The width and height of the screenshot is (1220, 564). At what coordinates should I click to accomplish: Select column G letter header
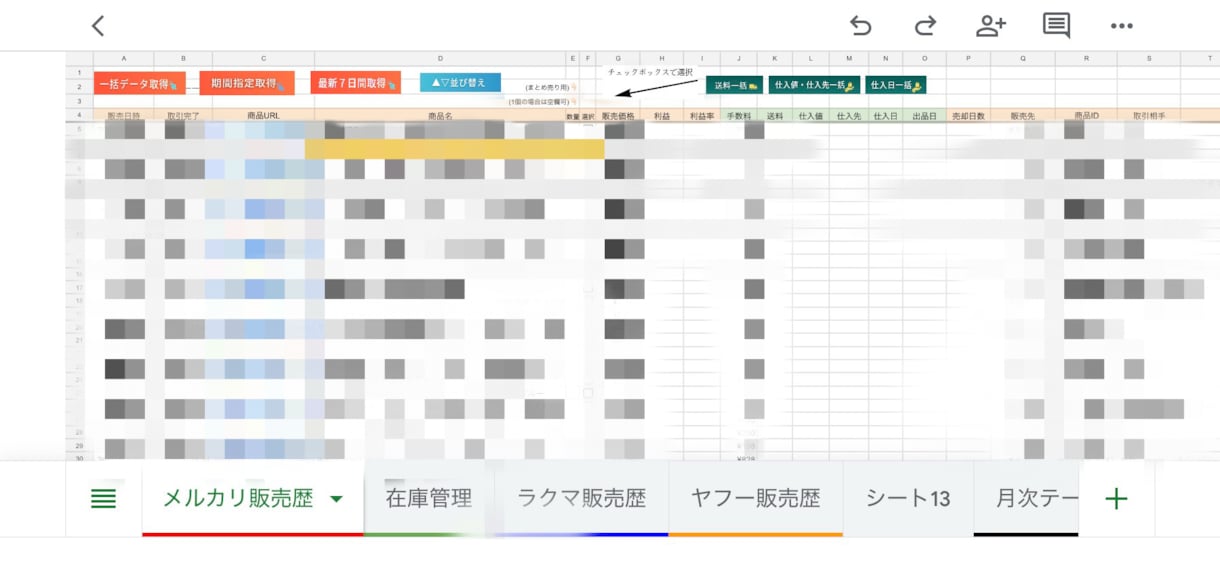(x=618, y=59)
